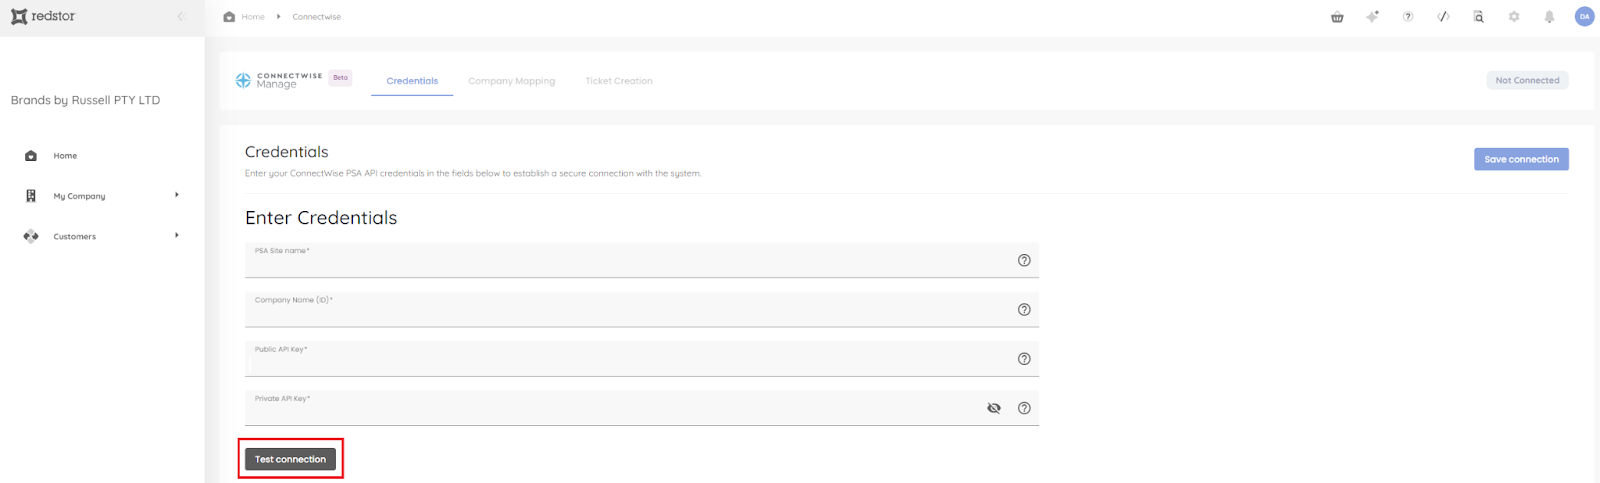
Task: Click the Save connection button
Action: (1520, 159)
